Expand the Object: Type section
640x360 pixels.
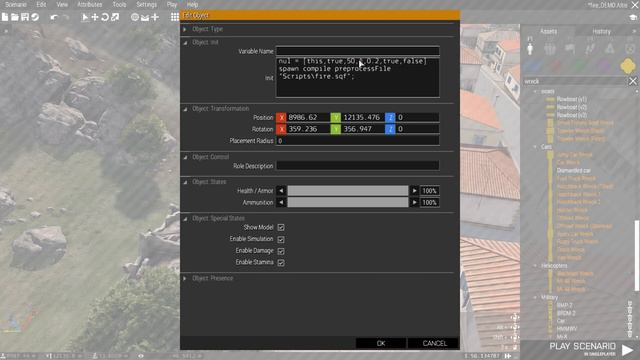point(185,29)
